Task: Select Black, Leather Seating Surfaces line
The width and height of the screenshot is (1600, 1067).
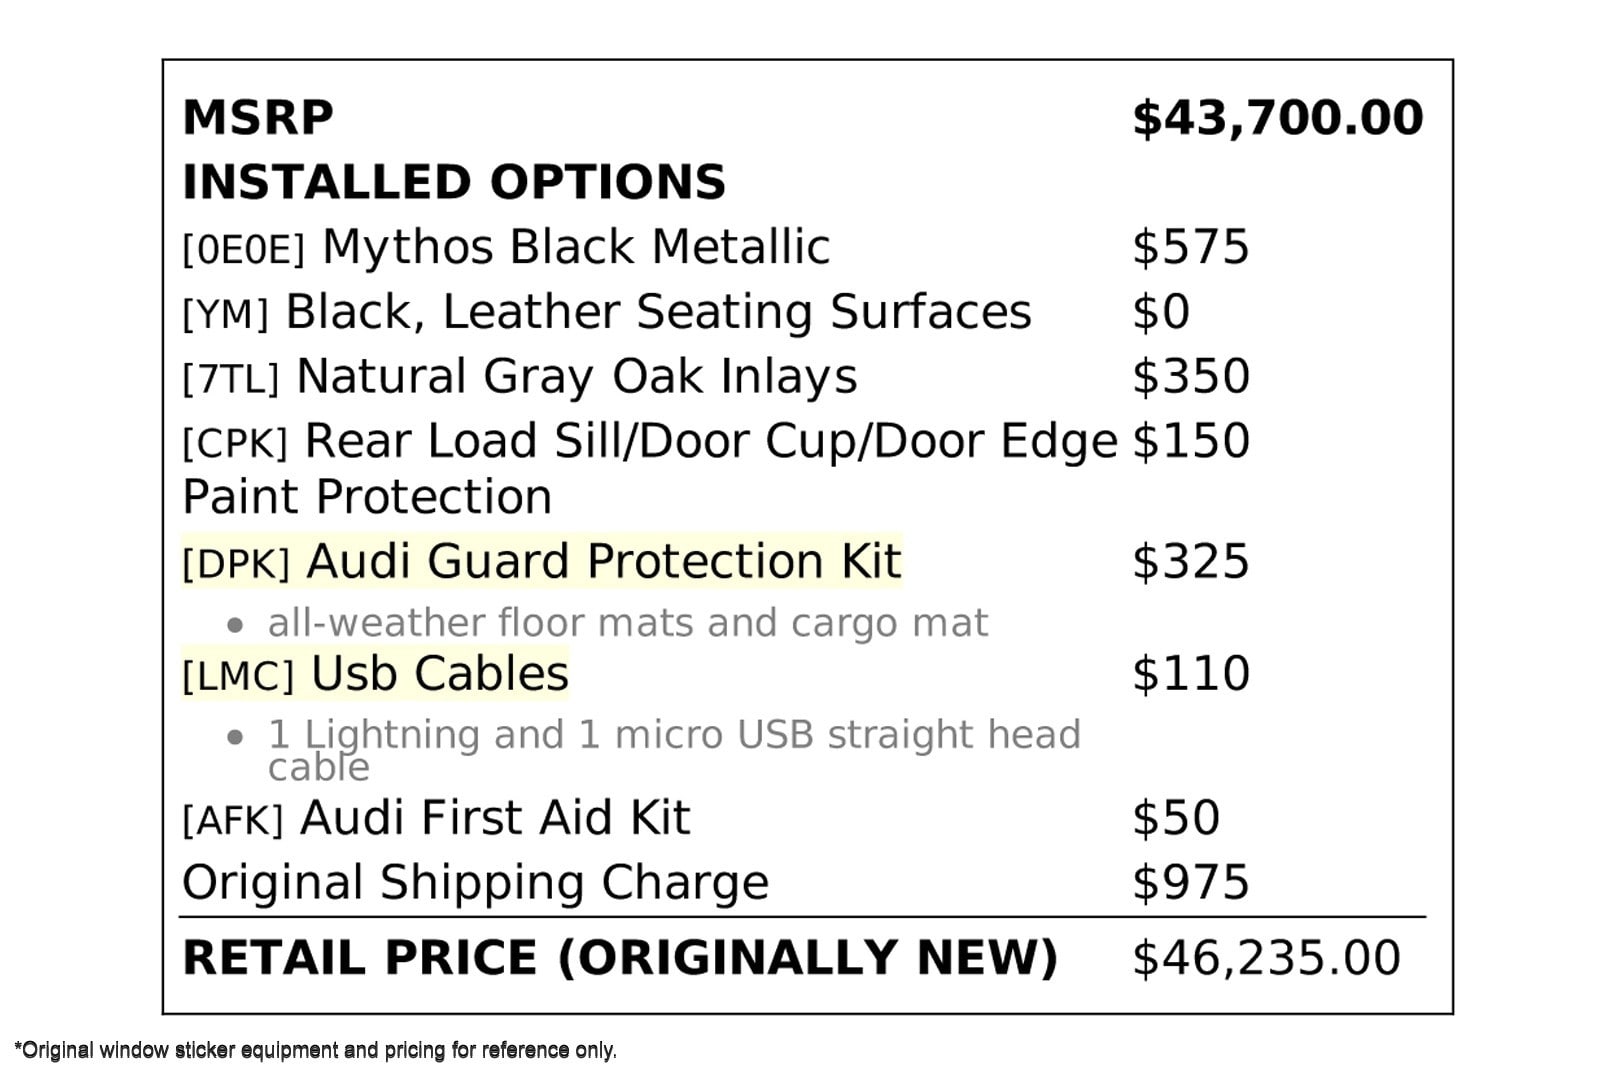Action: tap(607, 312)
